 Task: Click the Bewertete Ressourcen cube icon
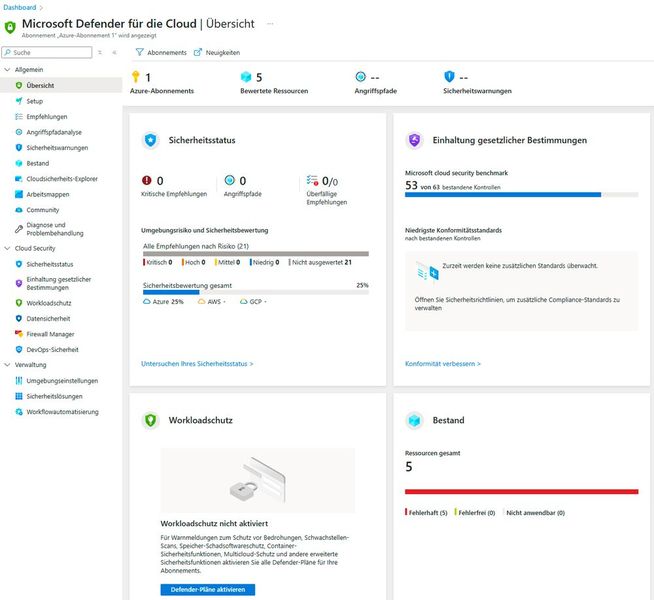[x=246, y=77]
